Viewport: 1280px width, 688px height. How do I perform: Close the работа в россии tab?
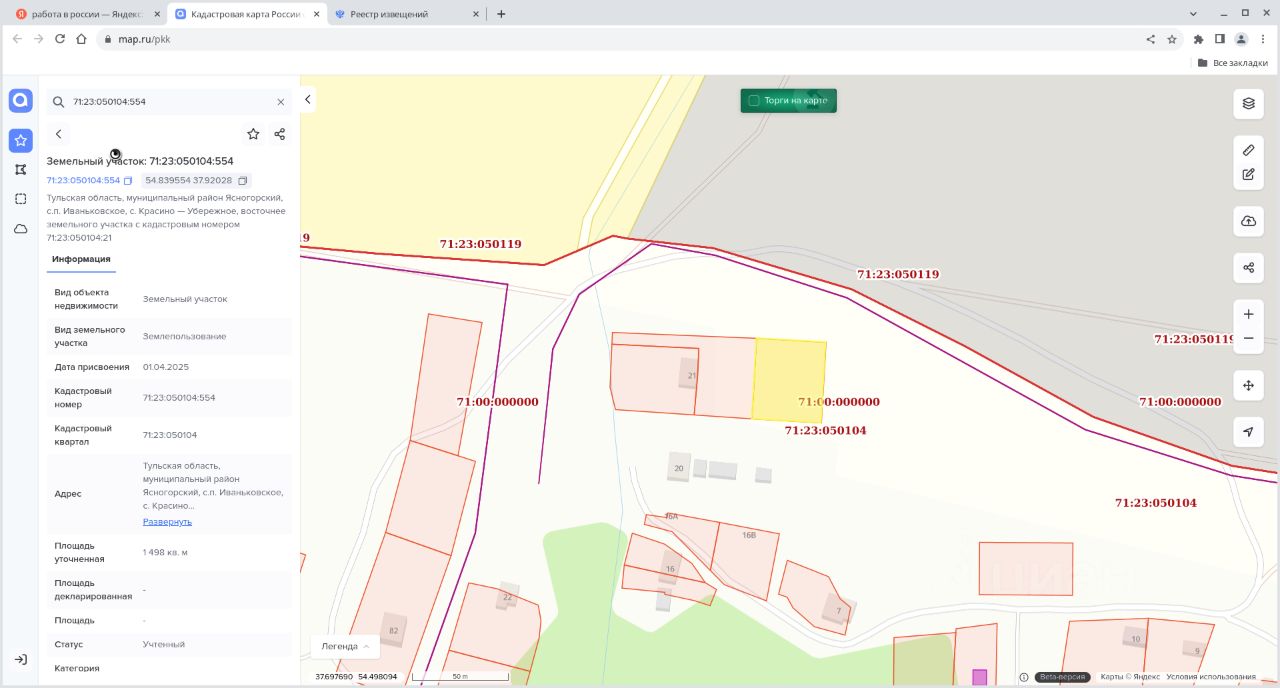(x=157, y=14)
